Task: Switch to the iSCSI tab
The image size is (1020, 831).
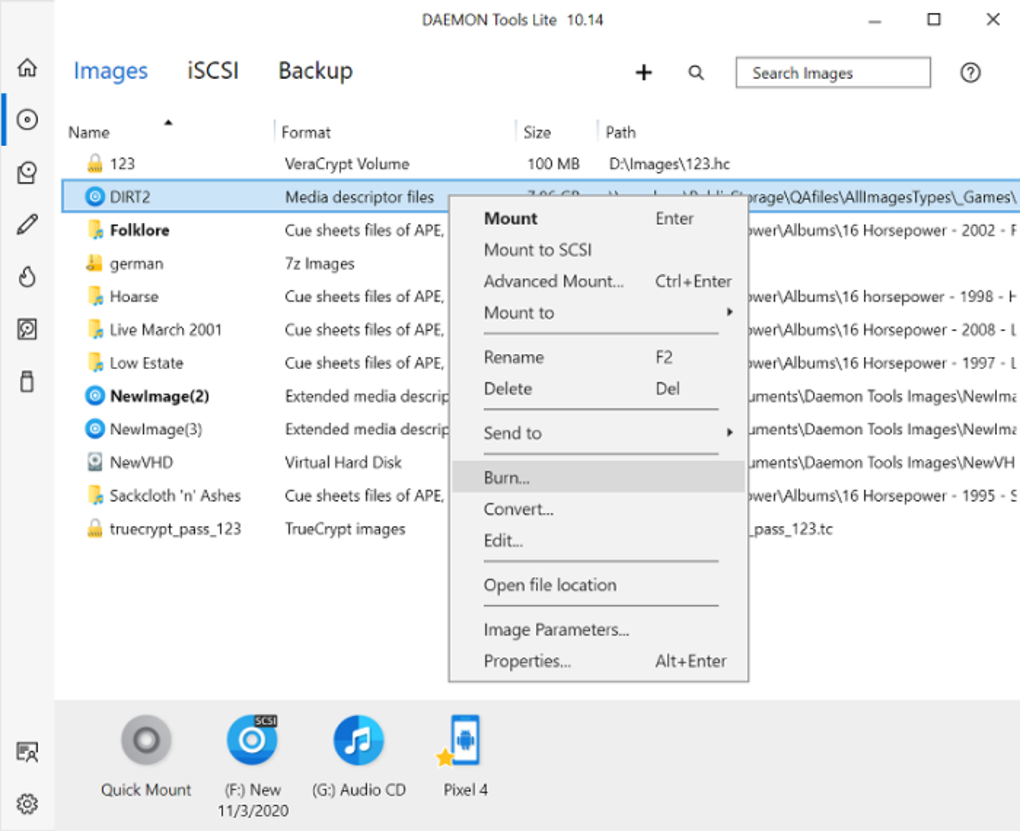Action: coord(213,71)
